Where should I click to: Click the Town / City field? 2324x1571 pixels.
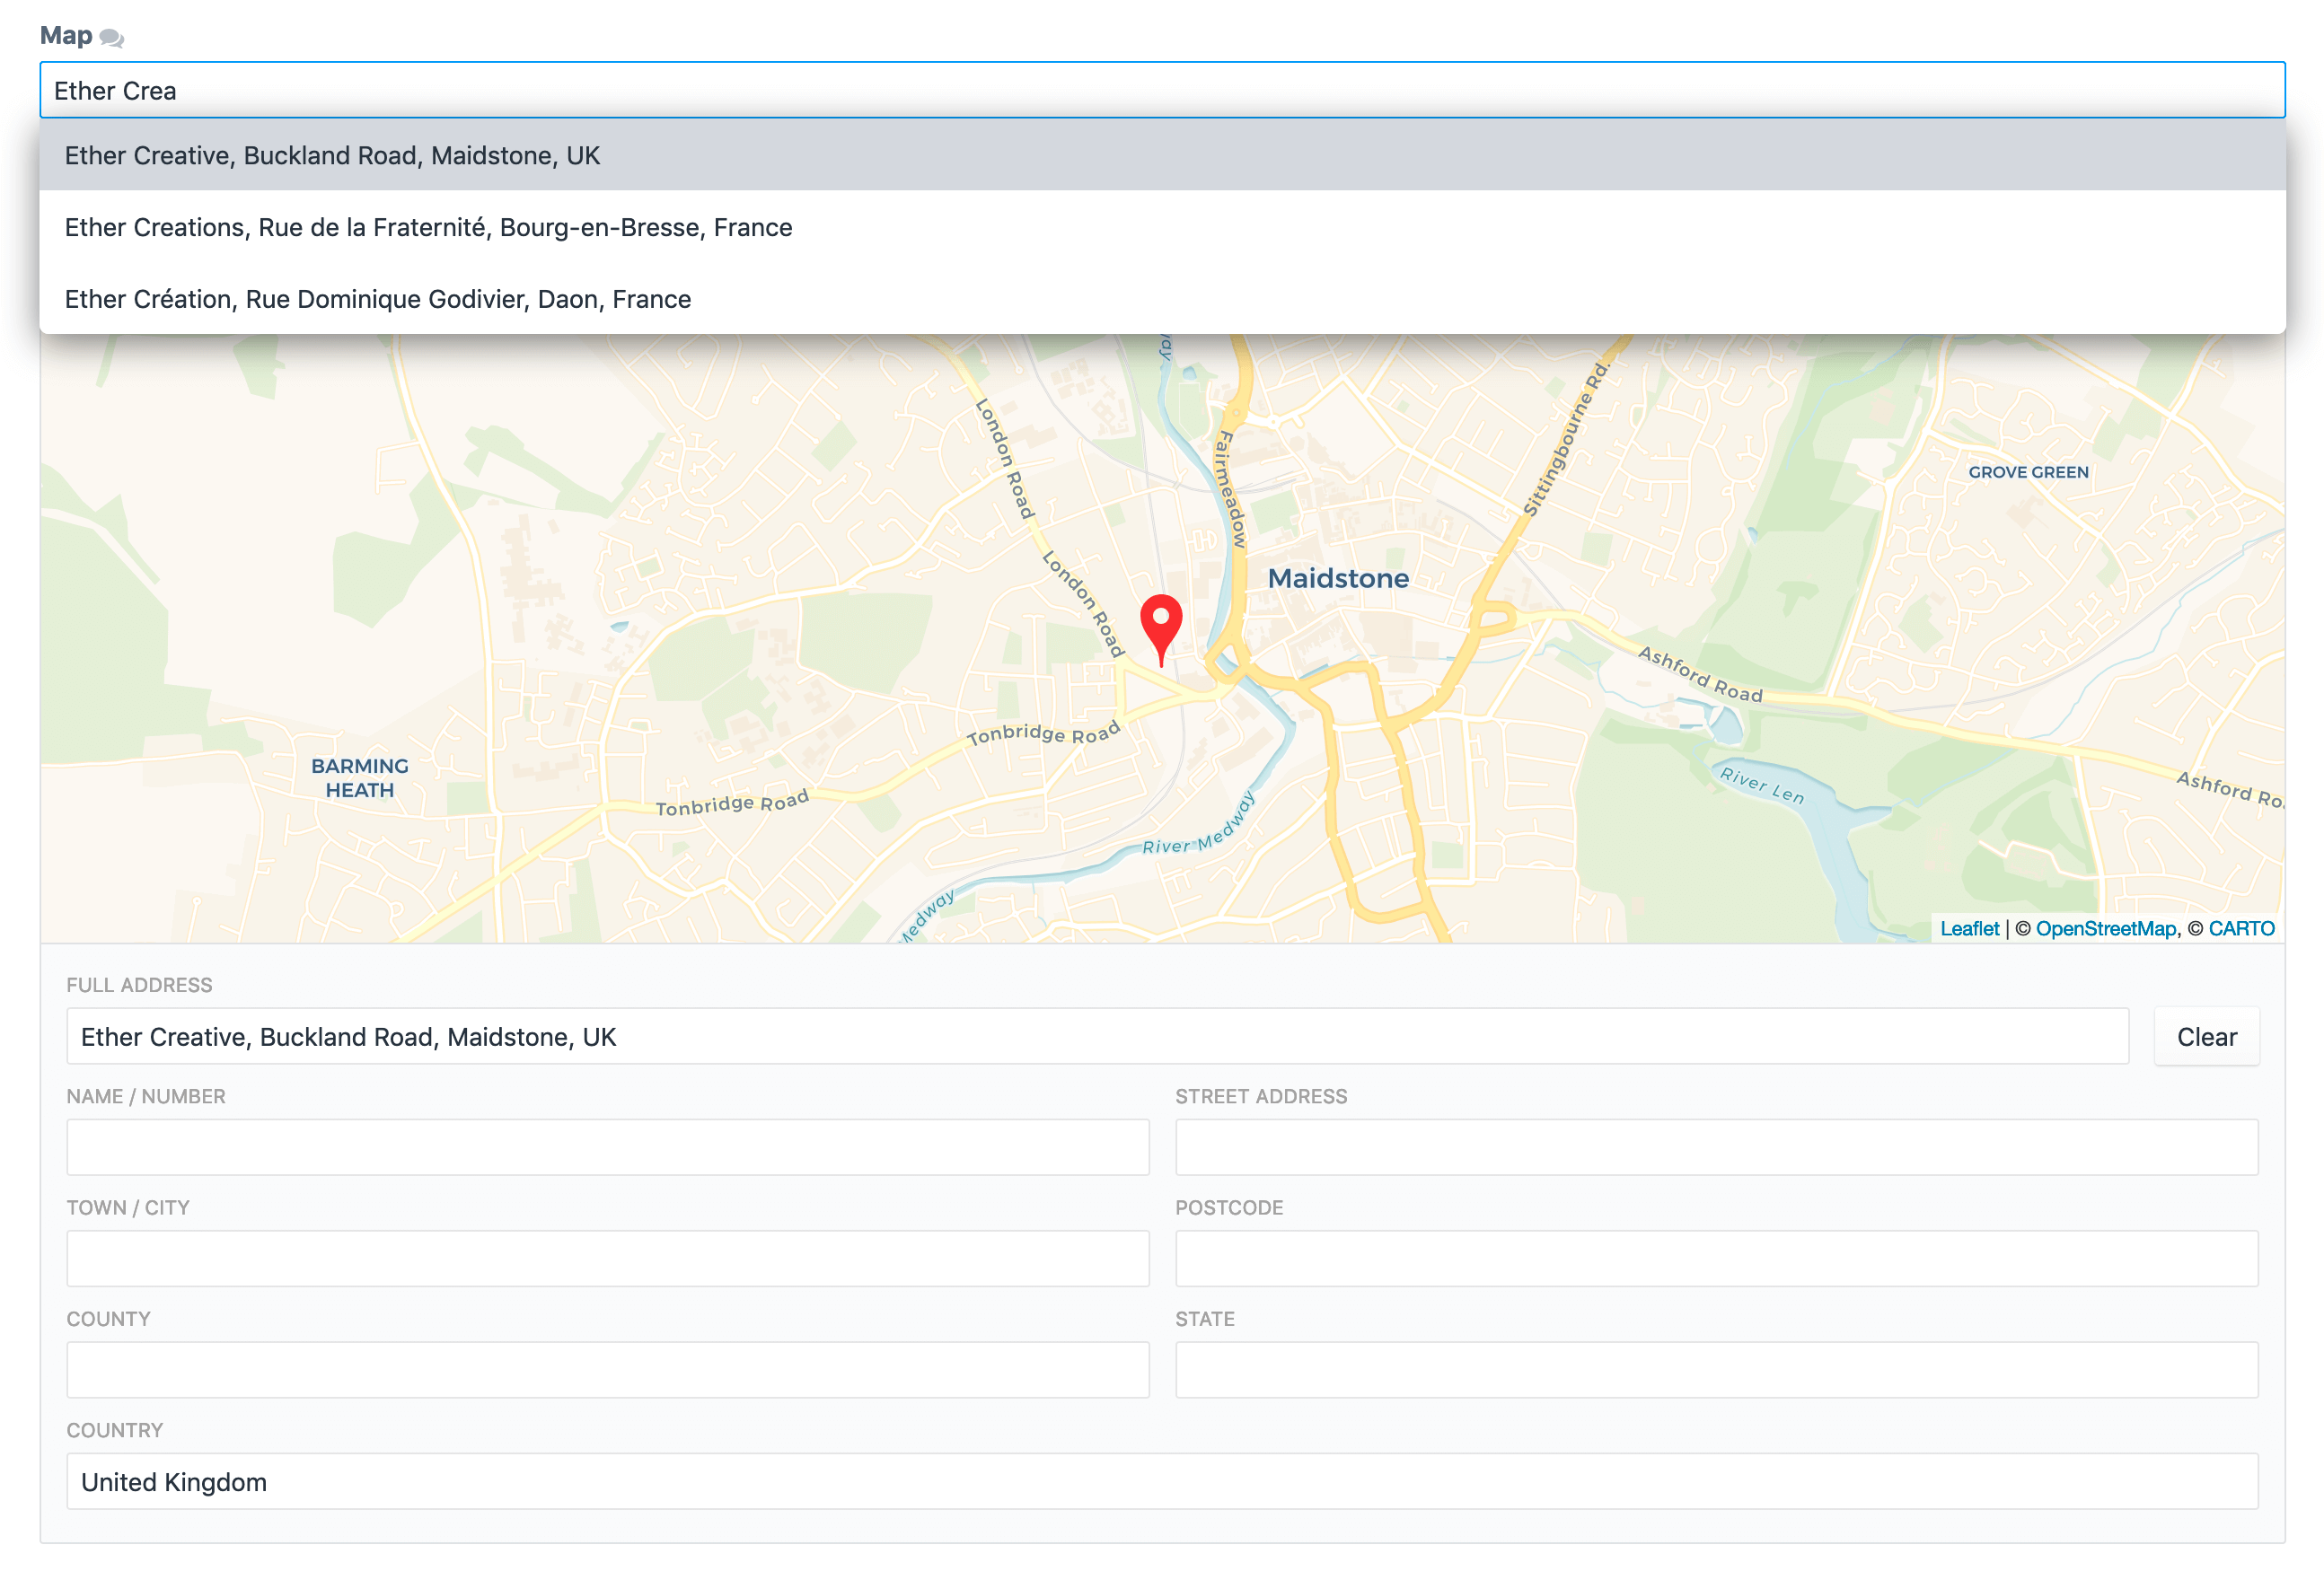(x=607, y=1259)
